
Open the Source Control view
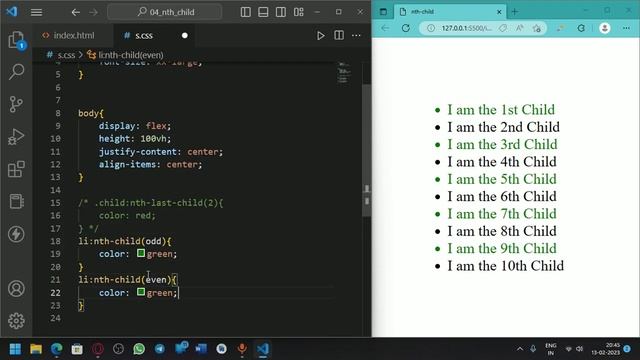16,104
